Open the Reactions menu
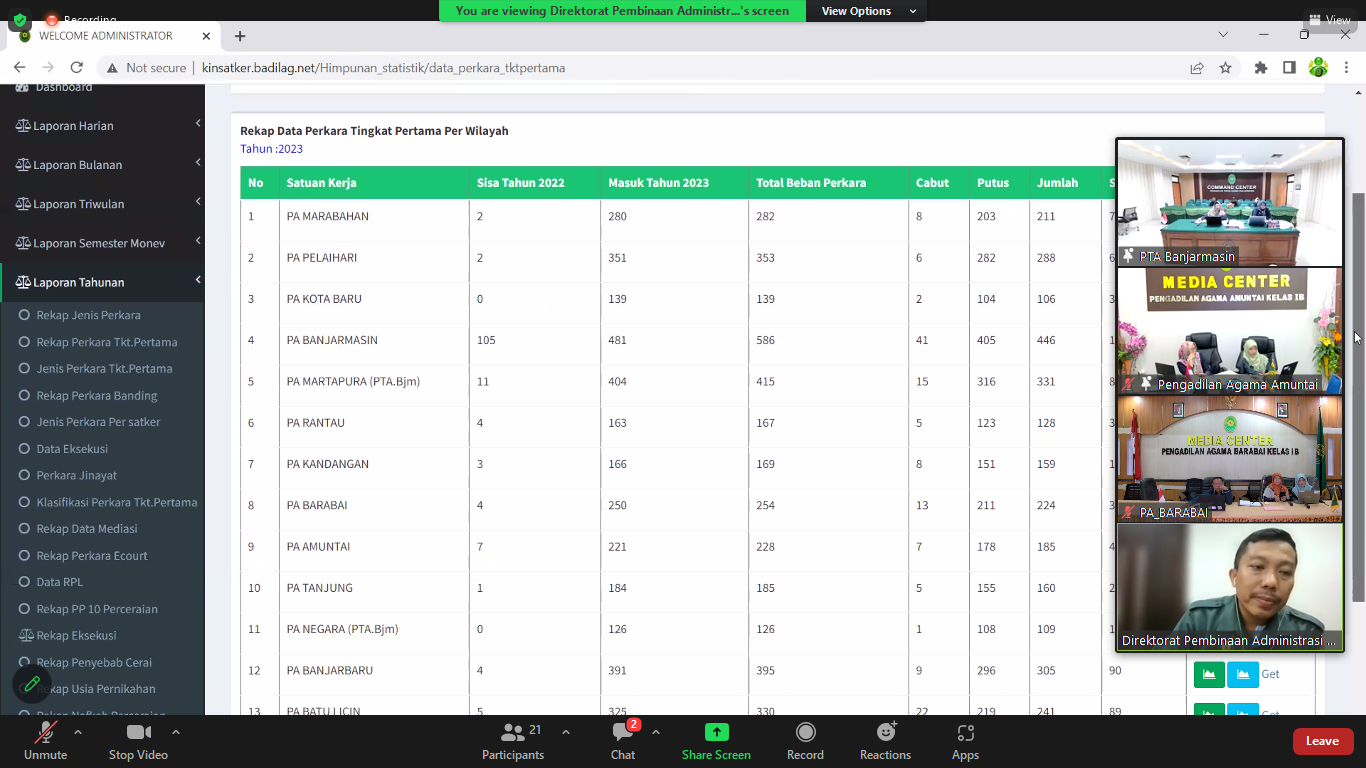 click(x=885, y=733)
